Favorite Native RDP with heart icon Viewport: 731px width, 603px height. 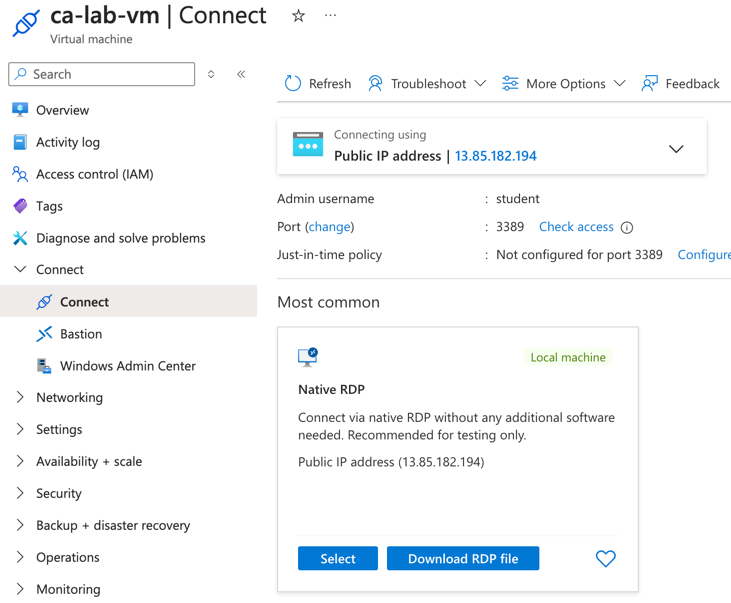click(x=606, y=559)
